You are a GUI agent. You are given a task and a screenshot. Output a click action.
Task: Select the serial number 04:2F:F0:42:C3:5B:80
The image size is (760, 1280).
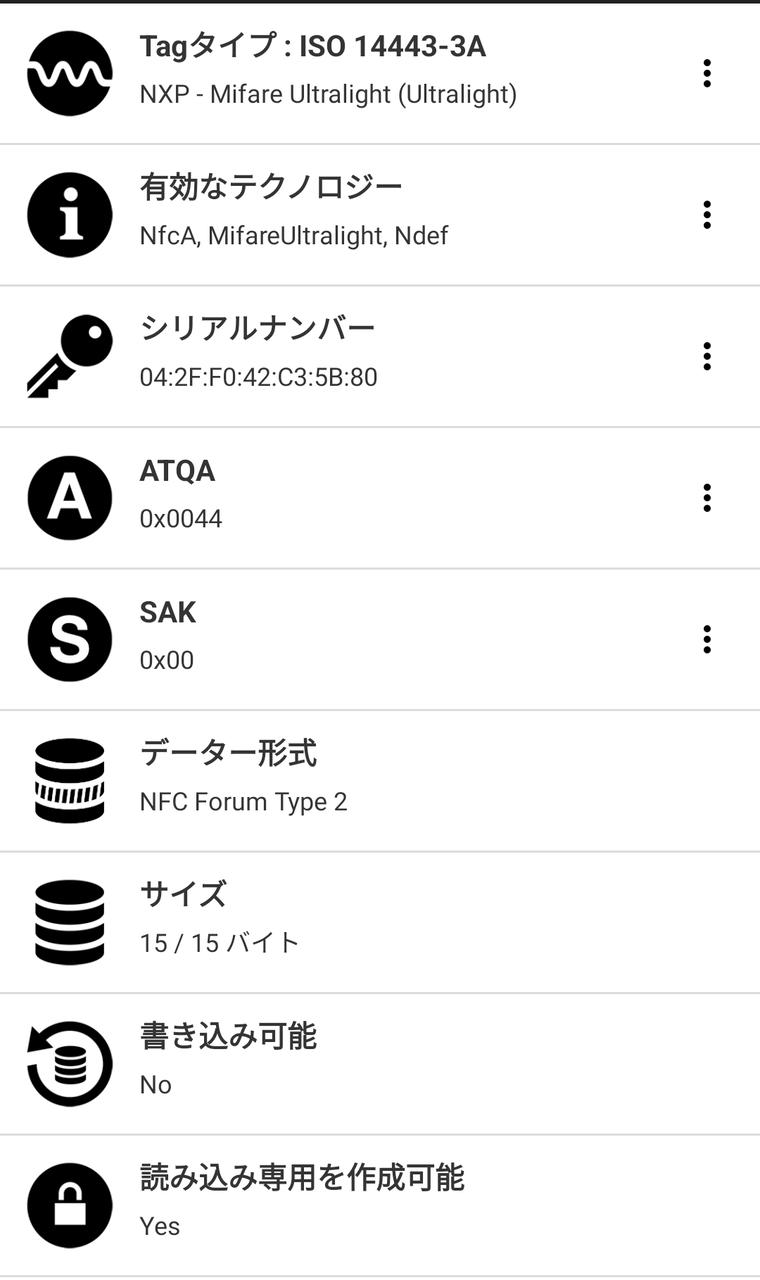(258, 378)
